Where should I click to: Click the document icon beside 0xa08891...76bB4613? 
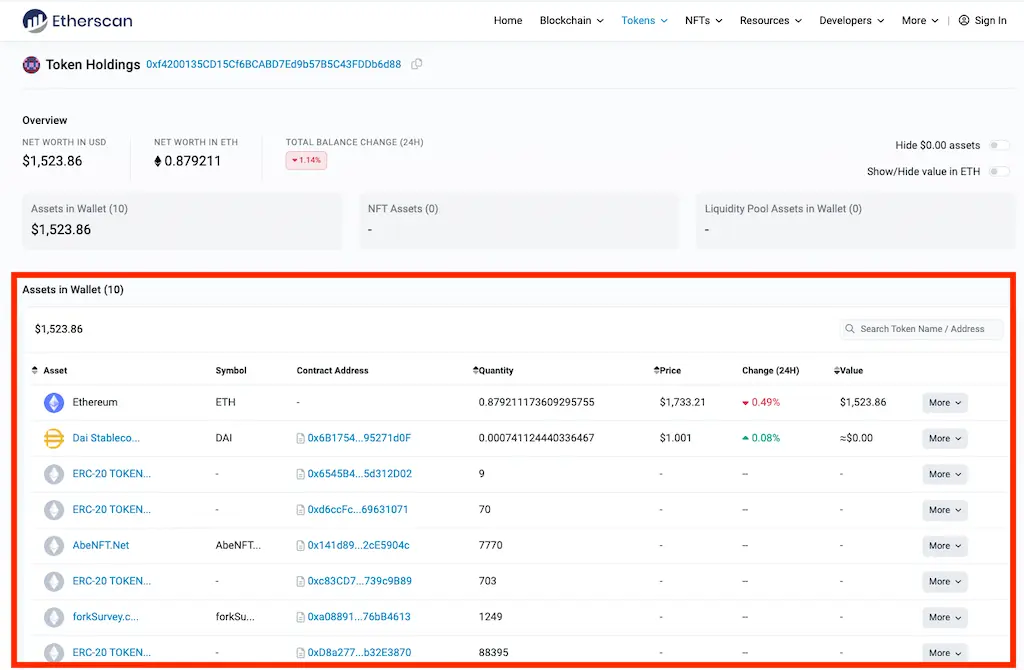click(x=300, y=617)
